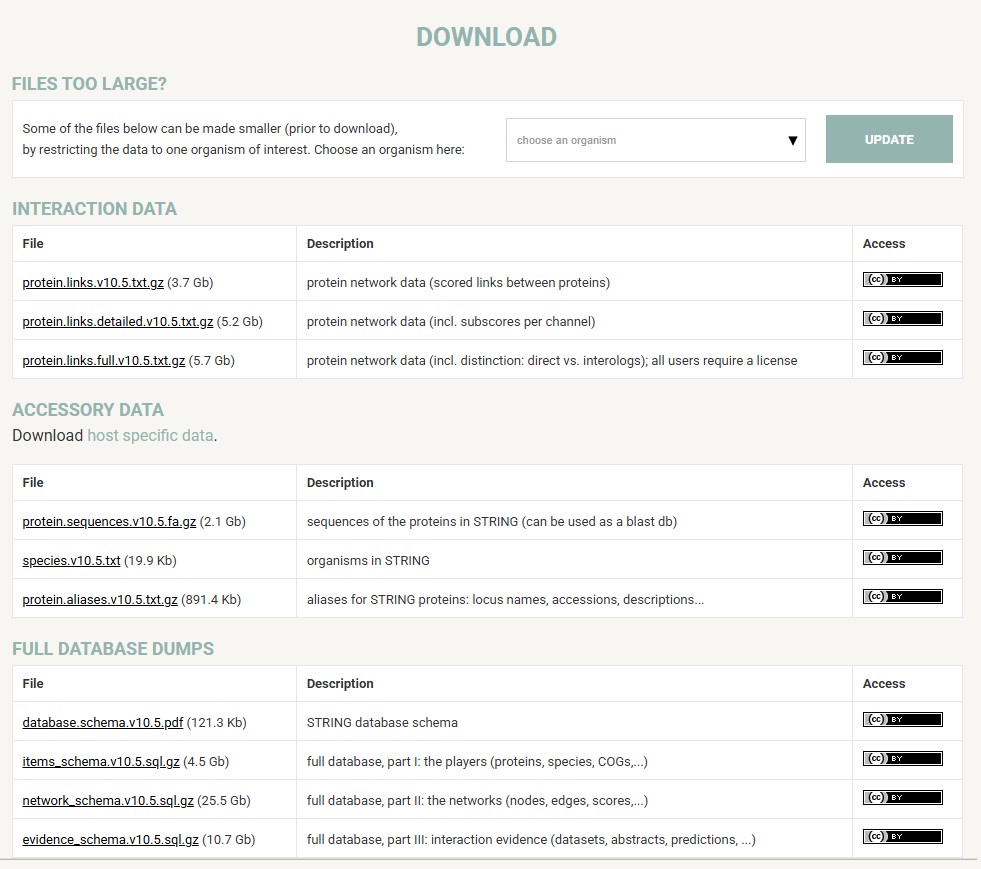Click the File header in Full Database Dumps table
The height and width of the screenshot is (869, 981).
[x=33, y=683]
